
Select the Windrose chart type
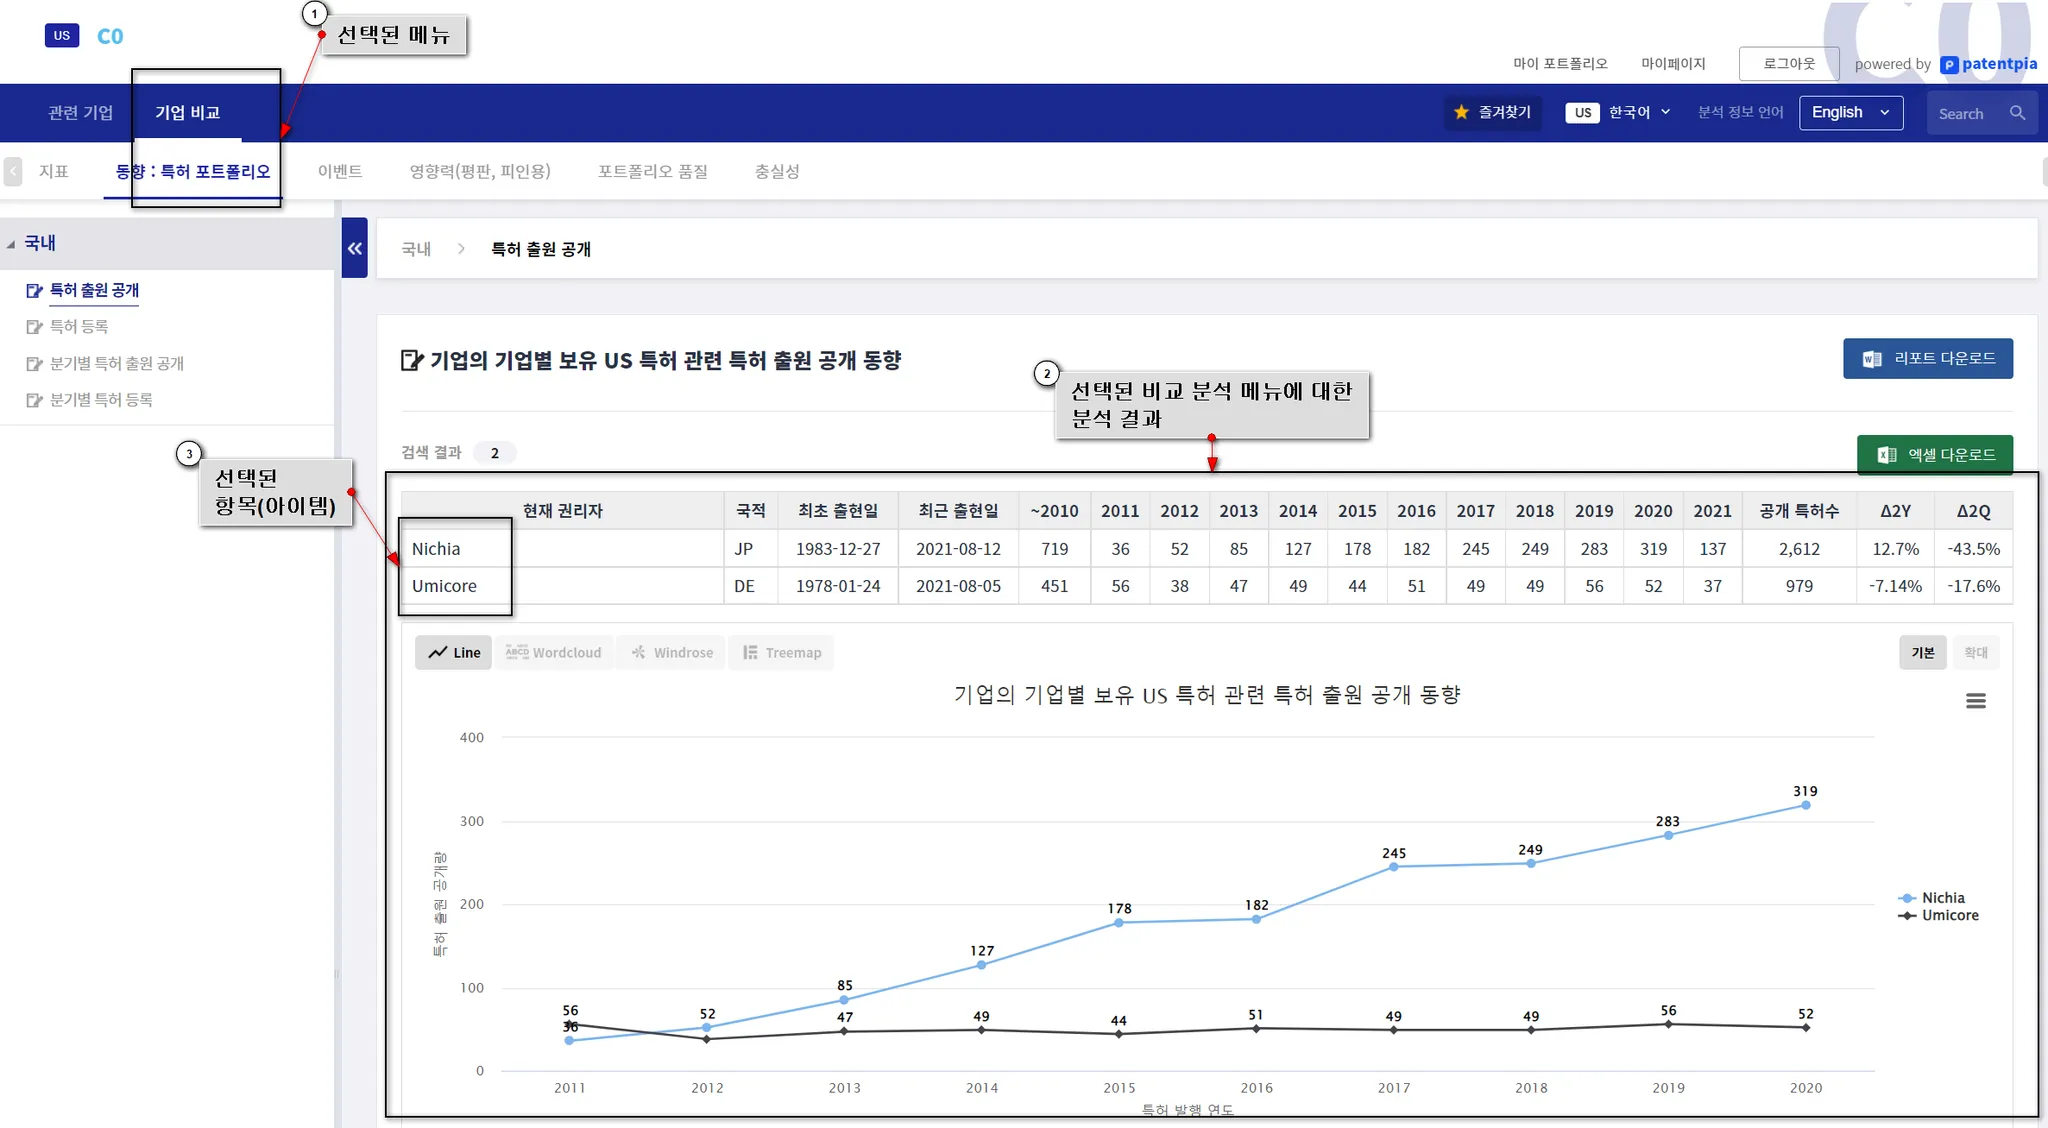[672, 653]
